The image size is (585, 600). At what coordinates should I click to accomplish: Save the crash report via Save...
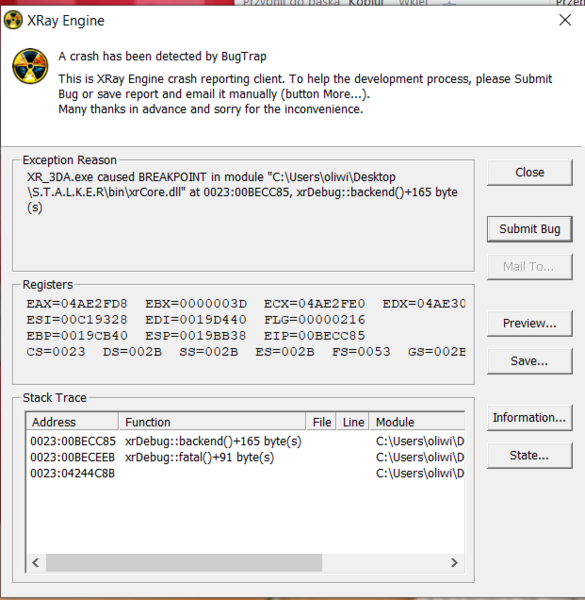(530, 361)
